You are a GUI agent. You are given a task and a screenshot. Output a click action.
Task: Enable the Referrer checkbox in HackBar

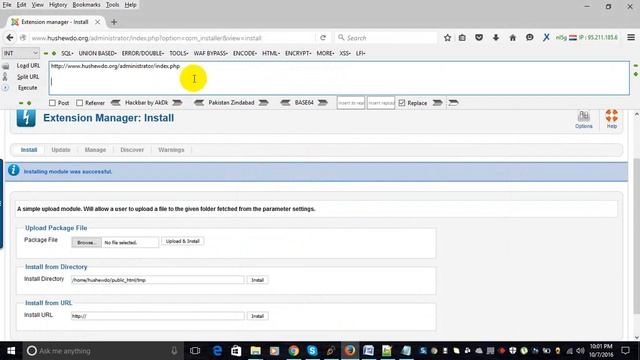click(x=80, y=103)
